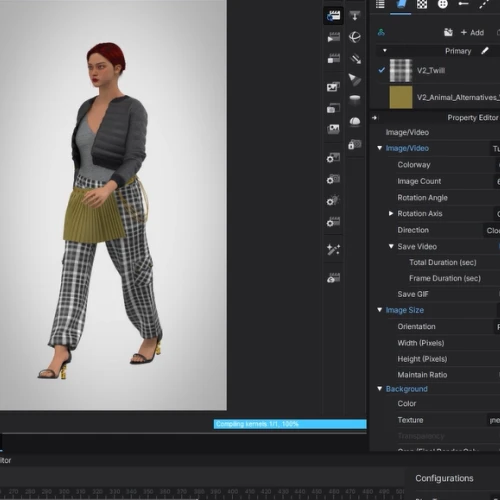The height and width of the screenshot is (500, 500).
Task: Switch to the checkered texture tab
Action: (x=422, y=4)
